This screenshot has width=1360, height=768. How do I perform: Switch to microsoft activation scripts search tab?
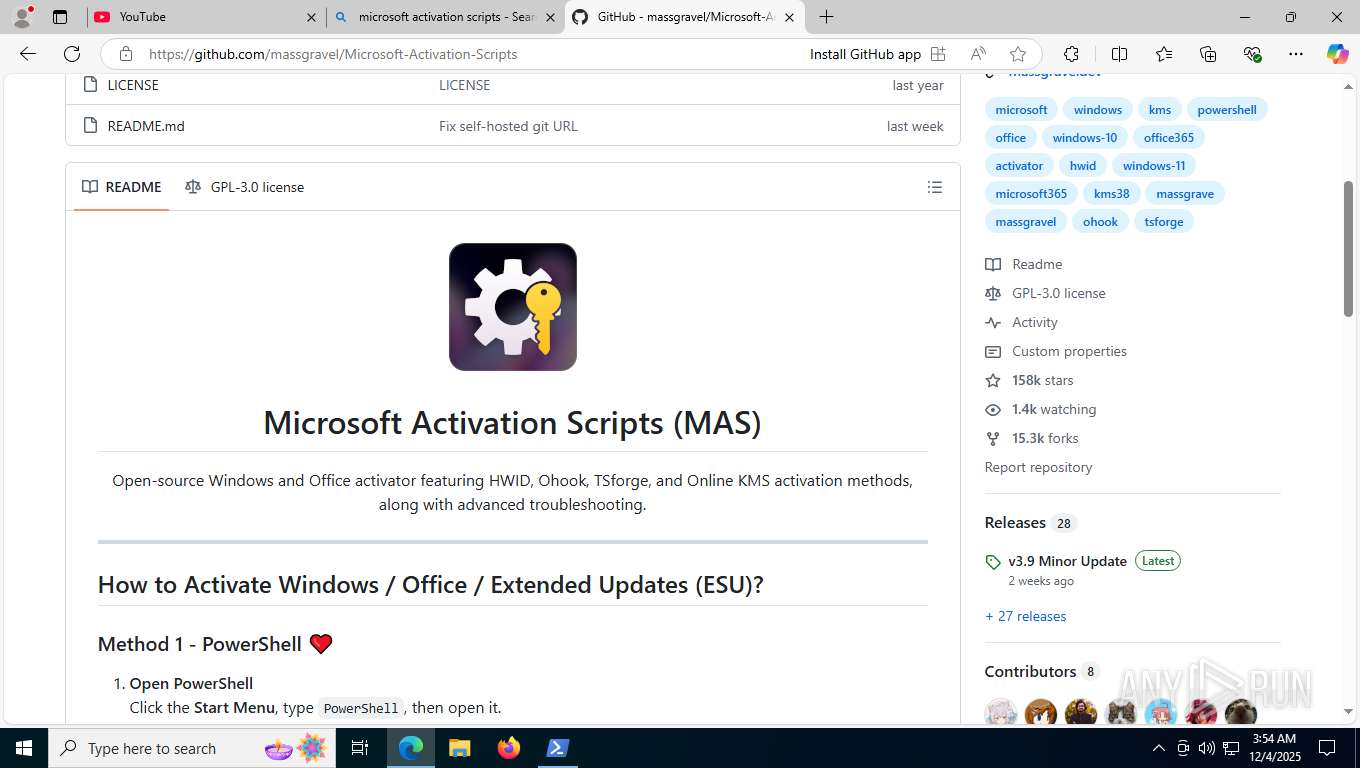[x=444, y=17]
